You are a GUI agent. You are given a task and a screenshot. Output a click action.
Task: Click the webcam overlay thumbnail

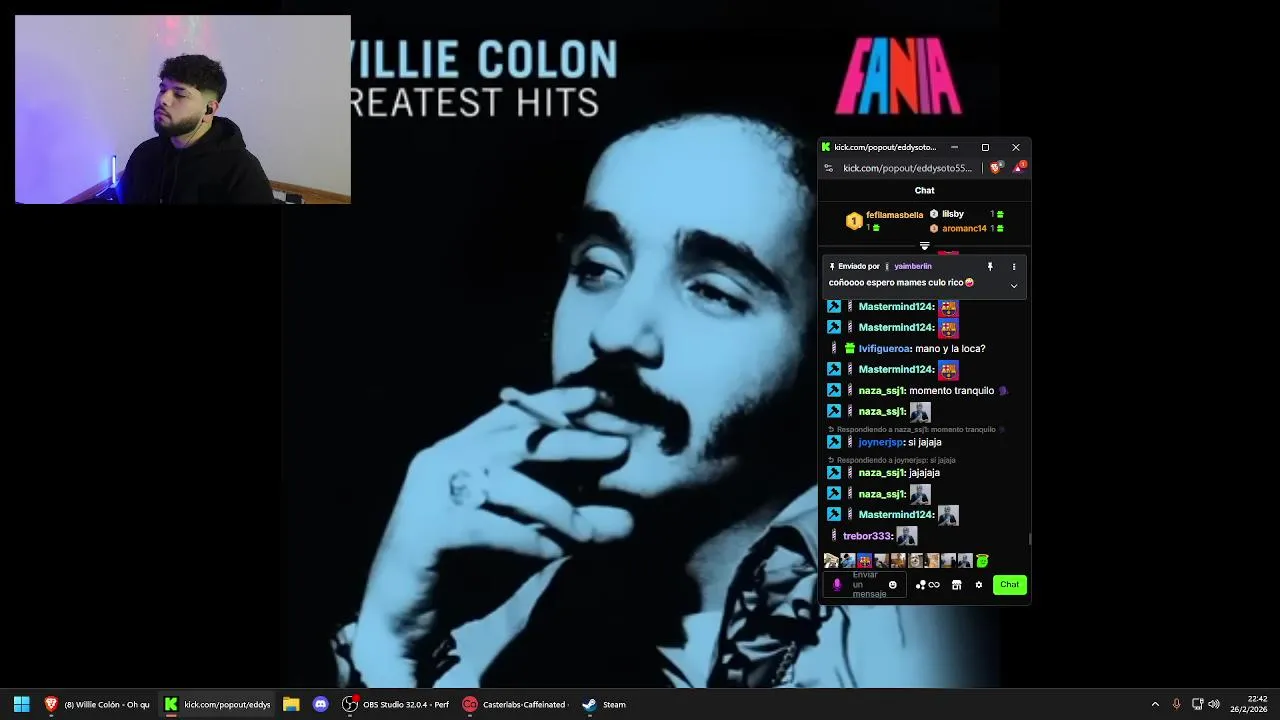(x=183, y=109)
